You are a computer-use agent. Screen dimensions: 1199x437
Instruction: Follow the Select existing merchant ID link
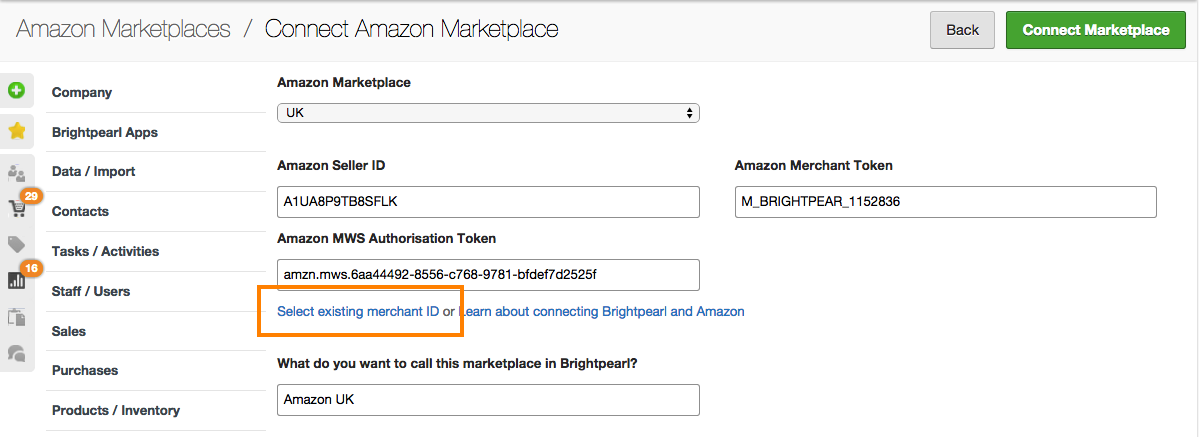[358, 311]
